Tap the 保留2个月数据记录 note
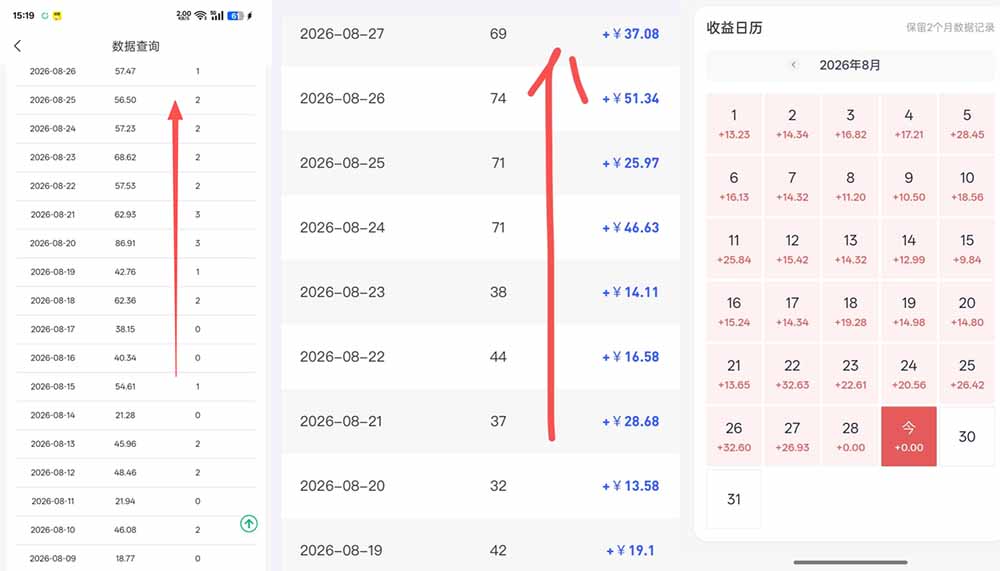The image size is (1000, 571). coord(950,27)
